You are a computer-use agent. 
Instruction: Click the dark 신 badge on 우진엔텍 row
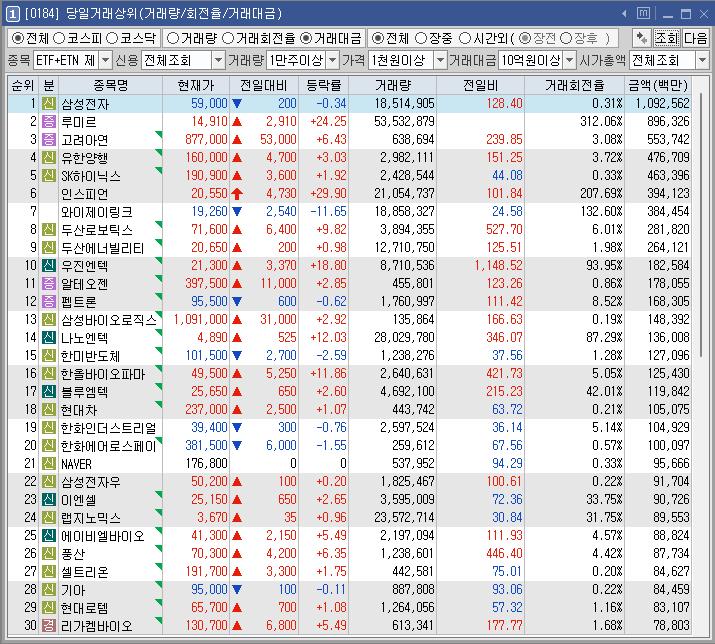(x=48, y=265)
